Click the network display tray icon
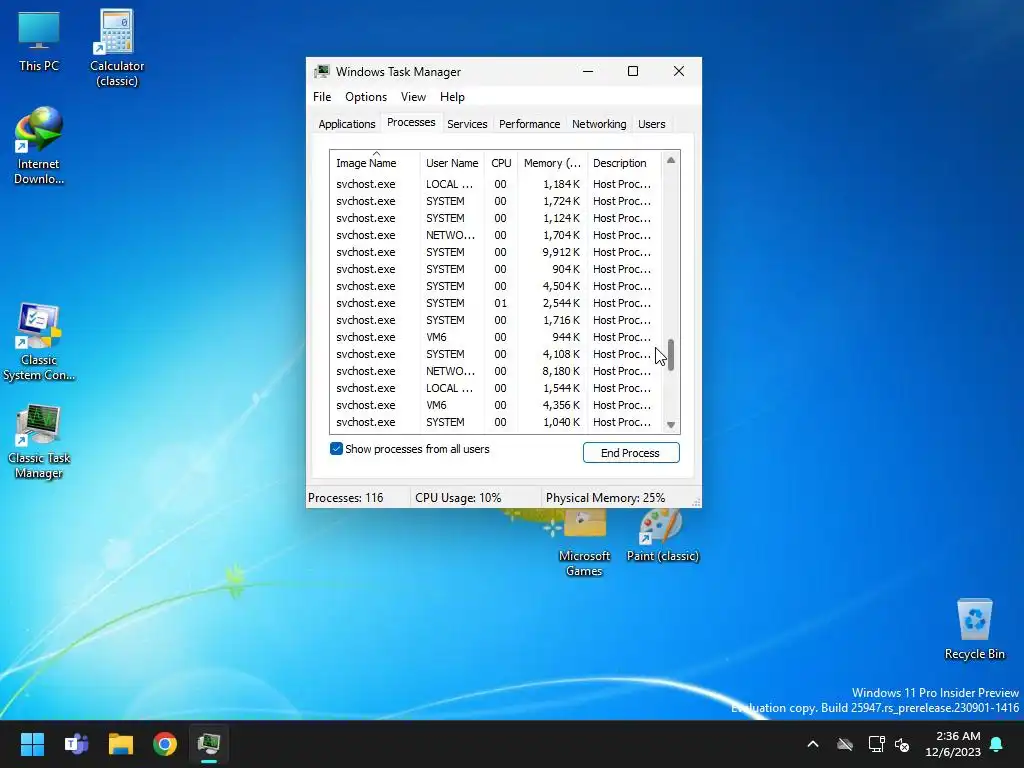 pyautogui.click(x=876, y=744)
